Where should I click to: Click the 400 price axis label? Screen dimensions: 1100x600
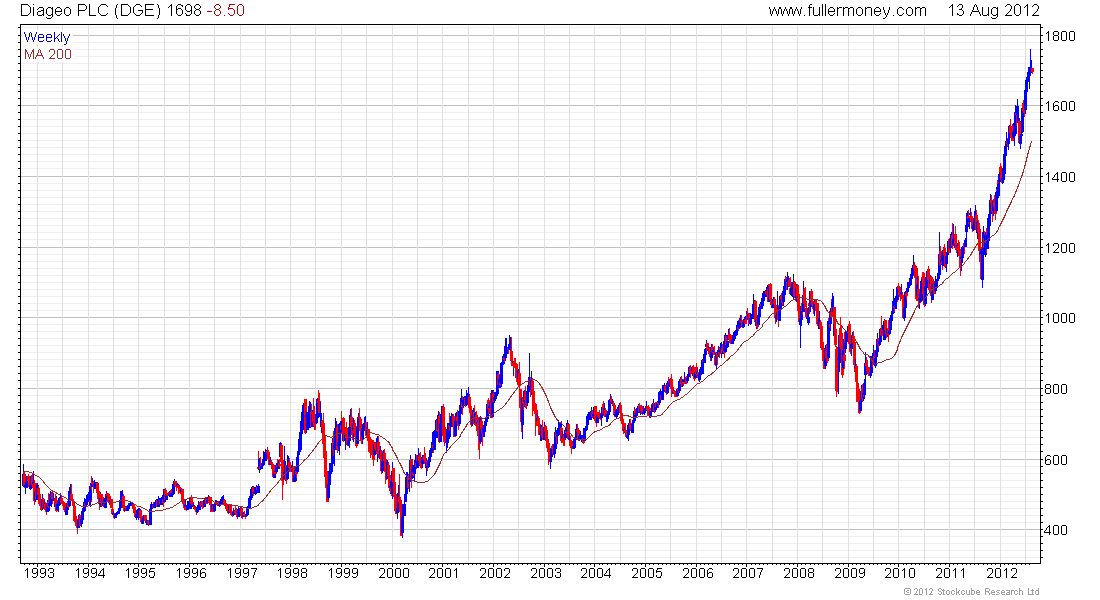click(1056, 530)
